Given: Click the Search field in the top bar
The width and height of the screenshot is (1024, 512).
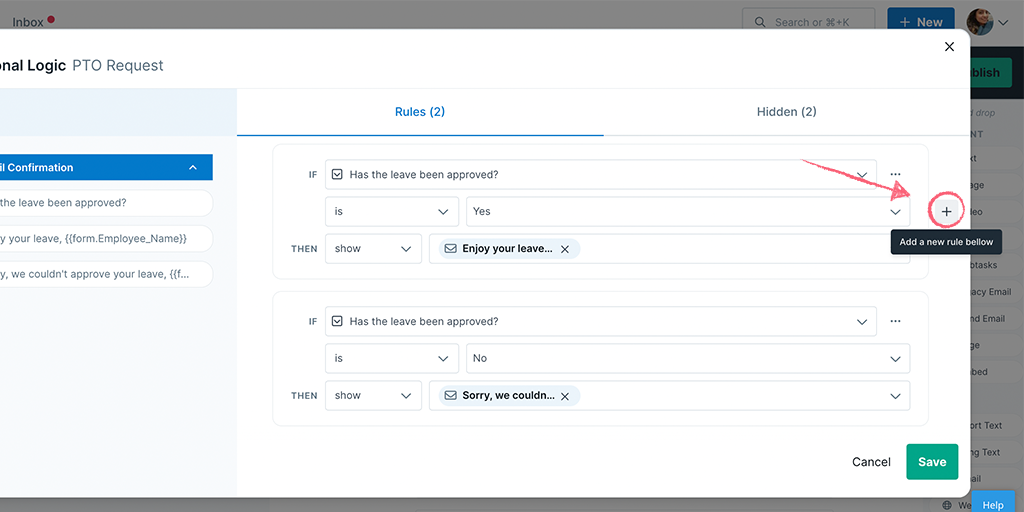Looking at the screenshot, I should (x=808, y=22).
